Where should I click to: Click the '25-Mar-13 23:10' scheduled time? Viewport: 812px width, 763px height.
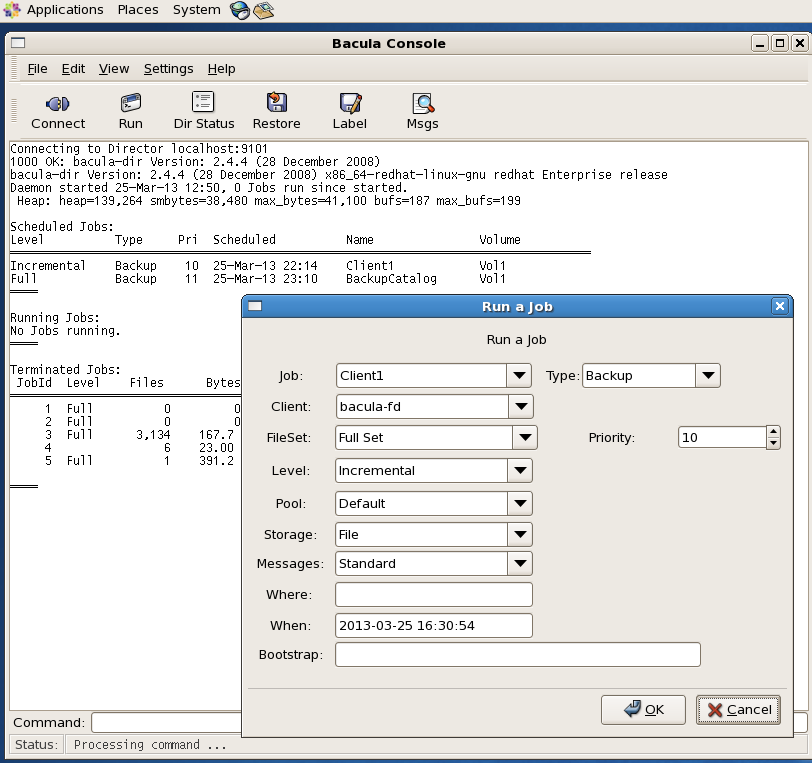(265, 279)
